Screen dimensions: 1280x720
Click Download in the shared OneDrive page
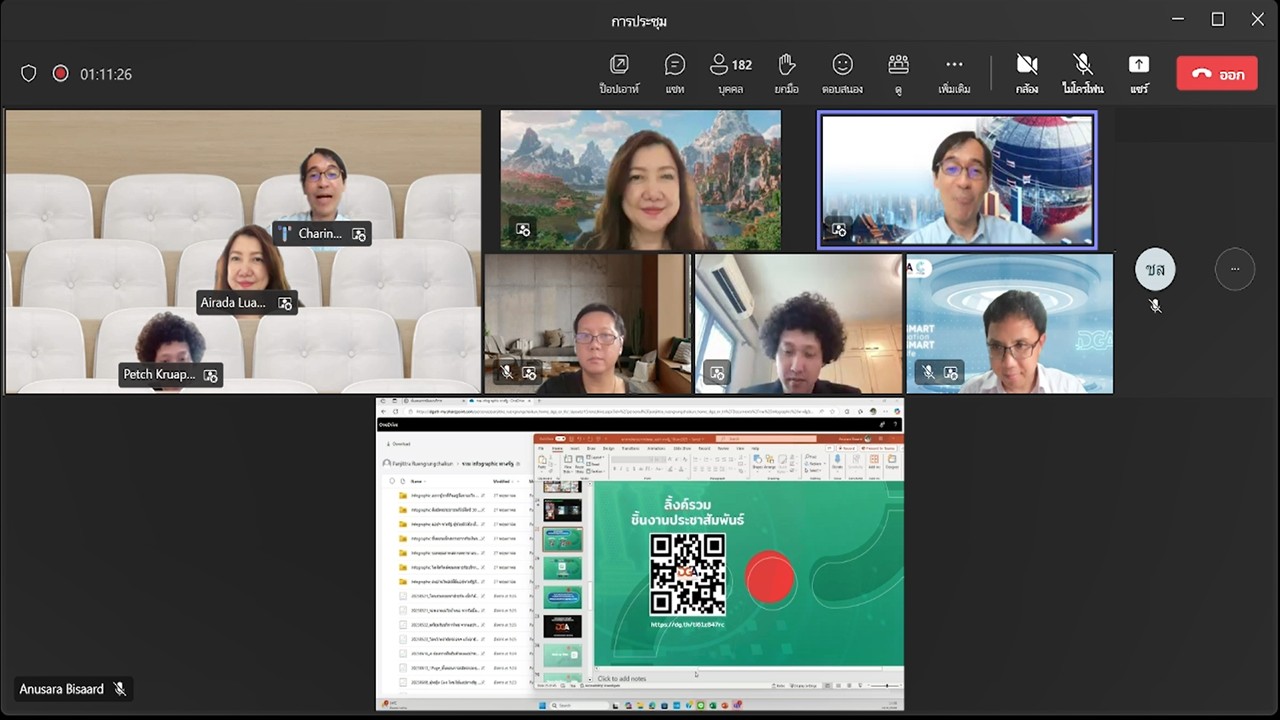pos(397,443)
